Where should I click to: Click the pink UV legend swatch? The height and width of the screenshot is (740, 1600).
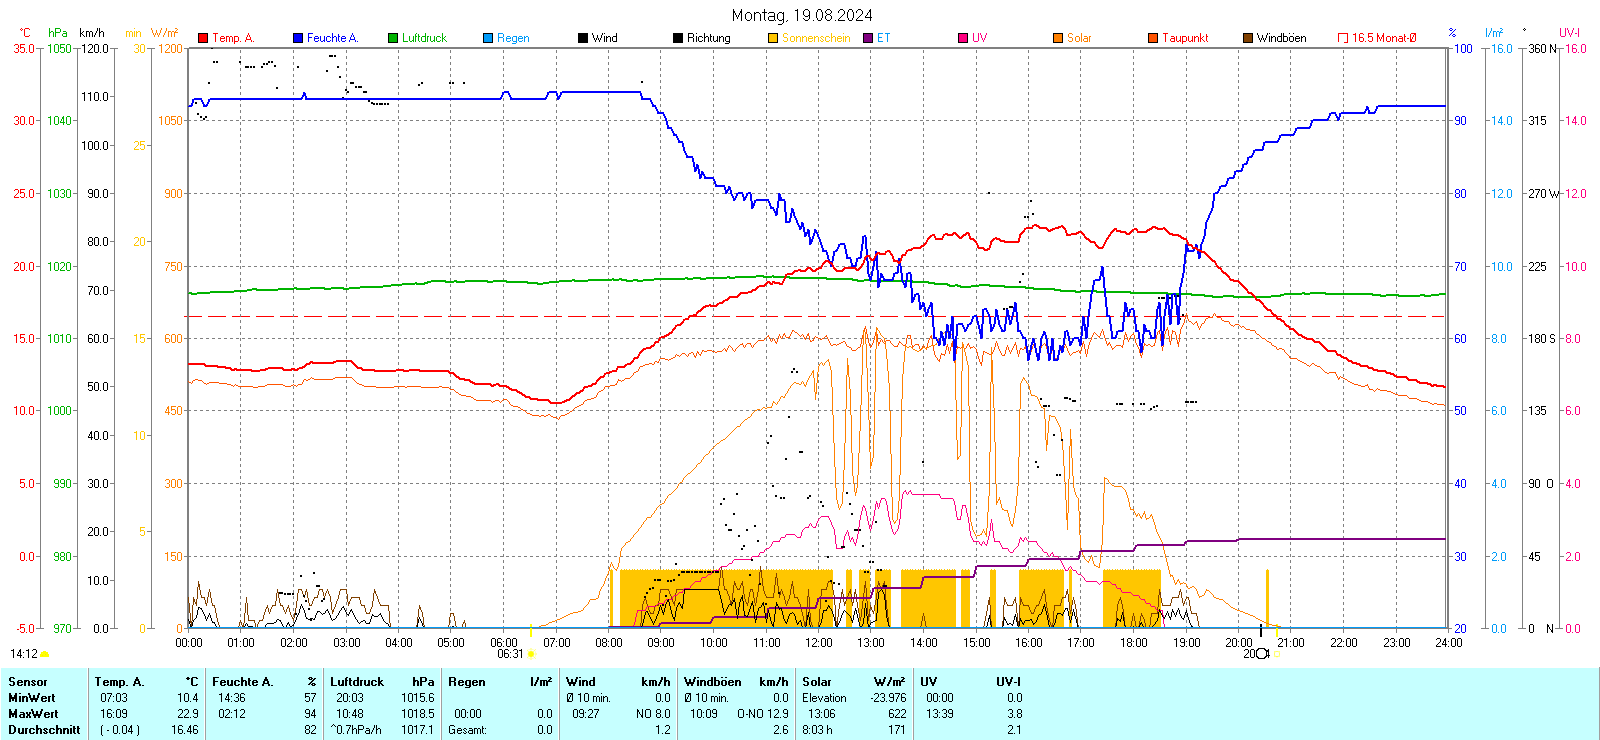pos(963,38)
